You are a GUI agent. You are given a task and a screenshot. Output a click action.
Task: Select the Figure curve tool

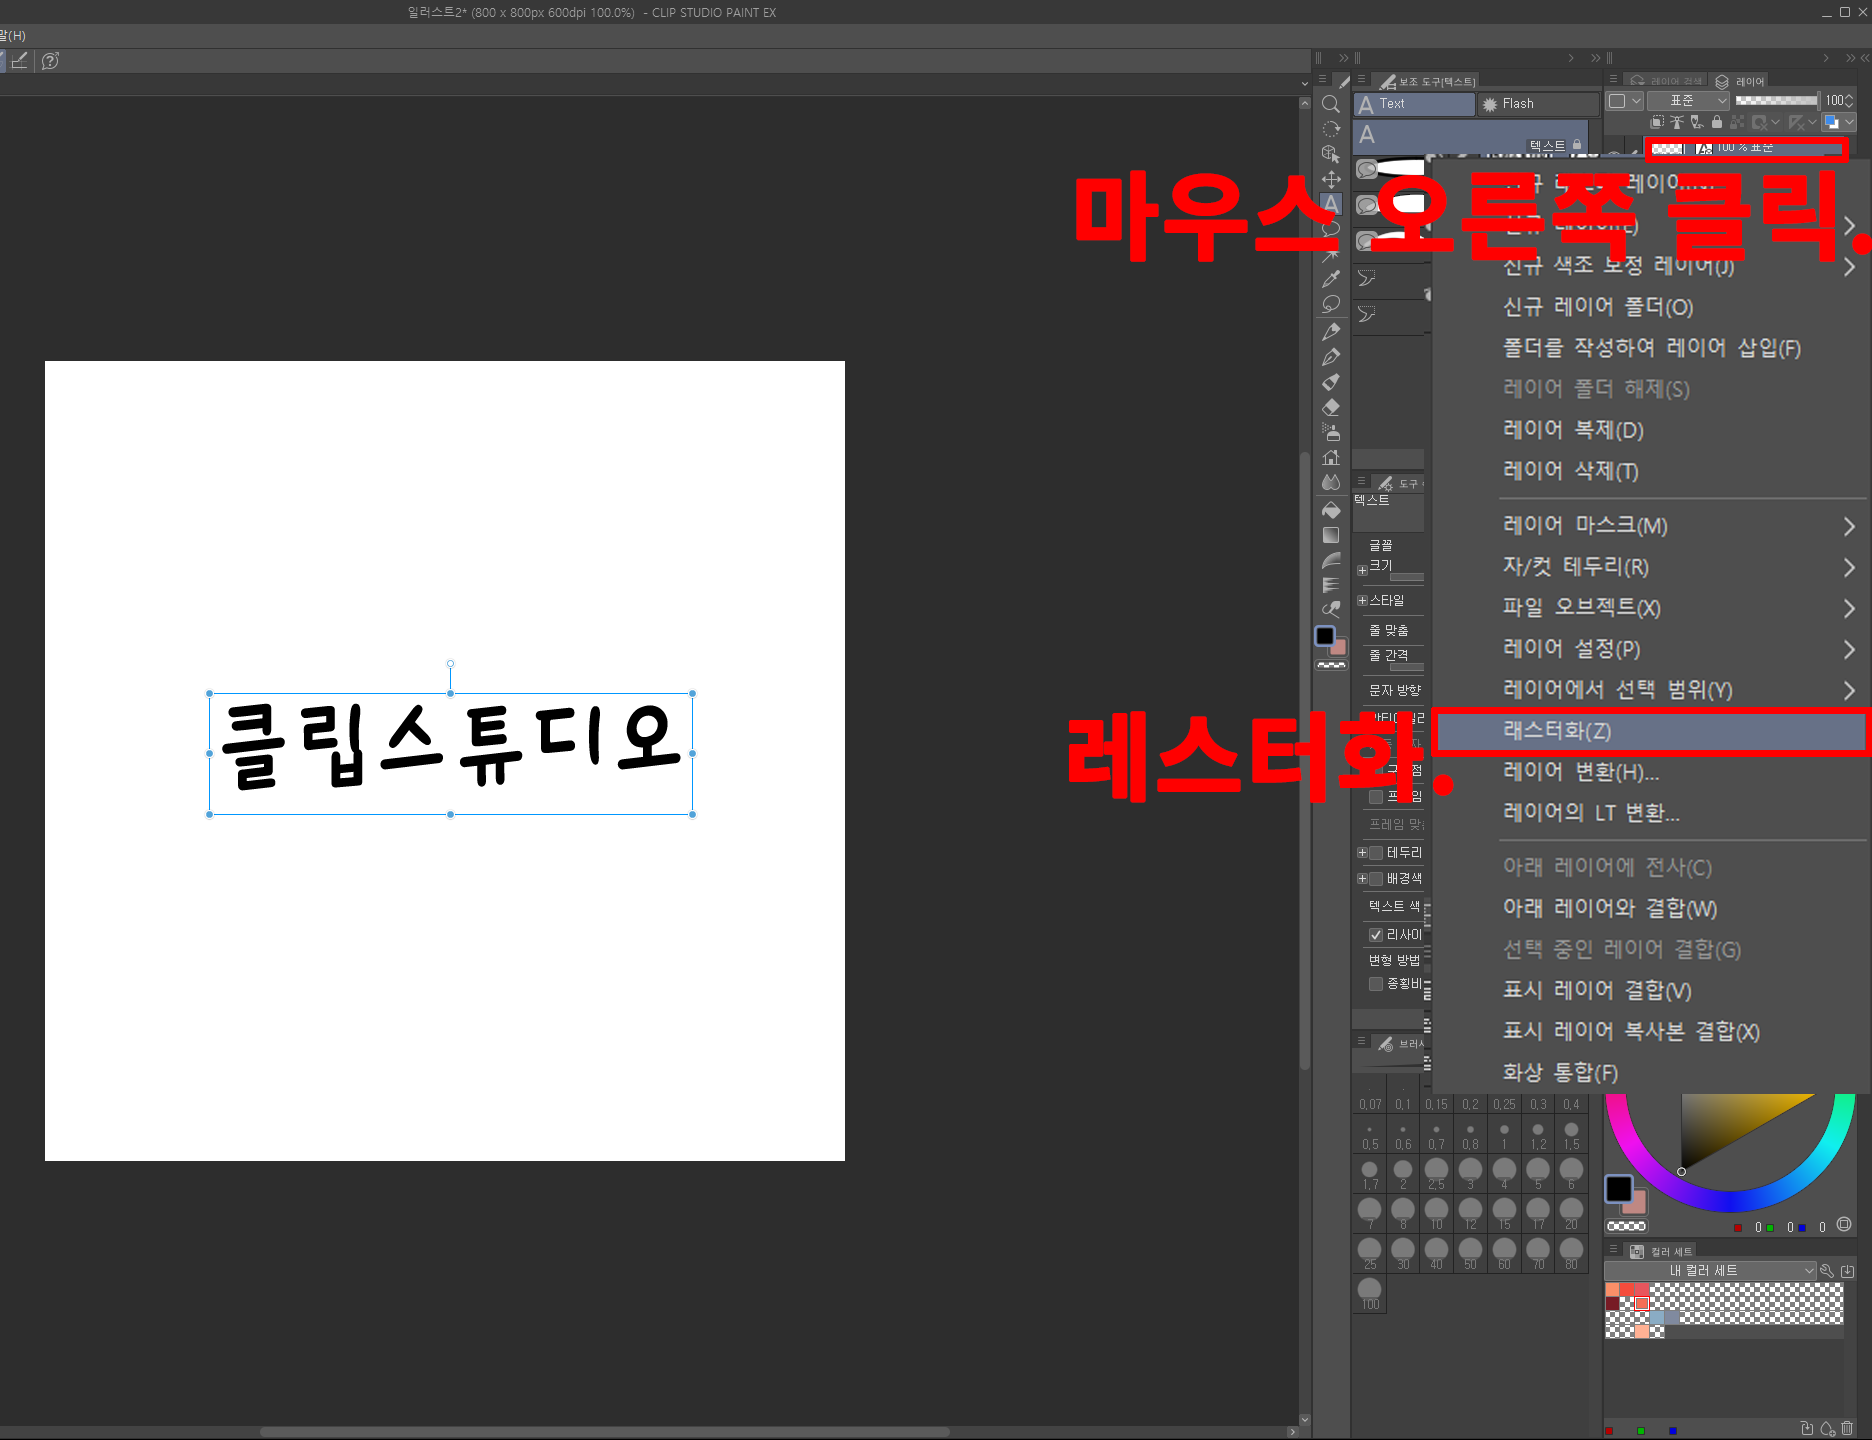tap(1330, 560)
